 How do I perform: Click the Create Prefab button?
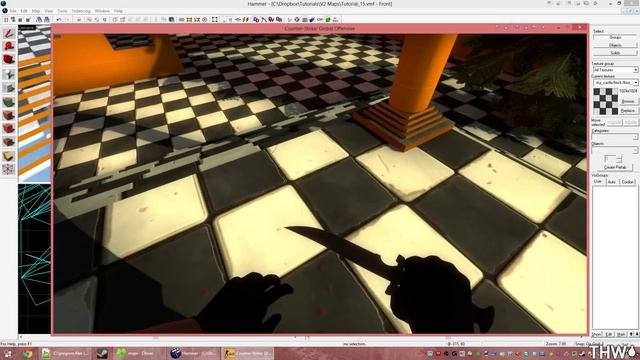tap(615, 167)
